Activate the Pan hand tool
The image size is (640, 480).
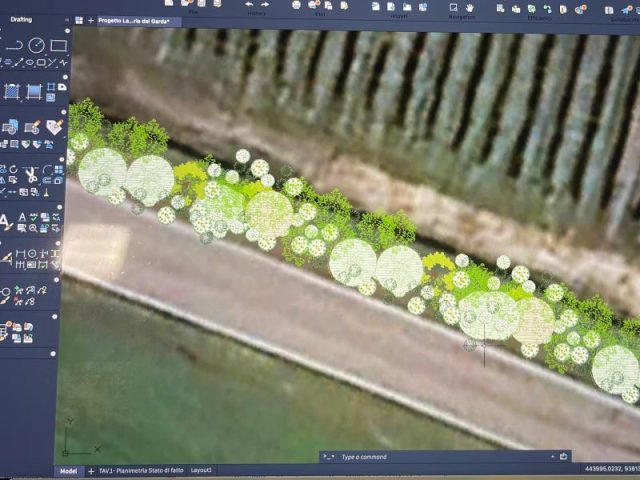pyautogui.click(x=470, y=7)
